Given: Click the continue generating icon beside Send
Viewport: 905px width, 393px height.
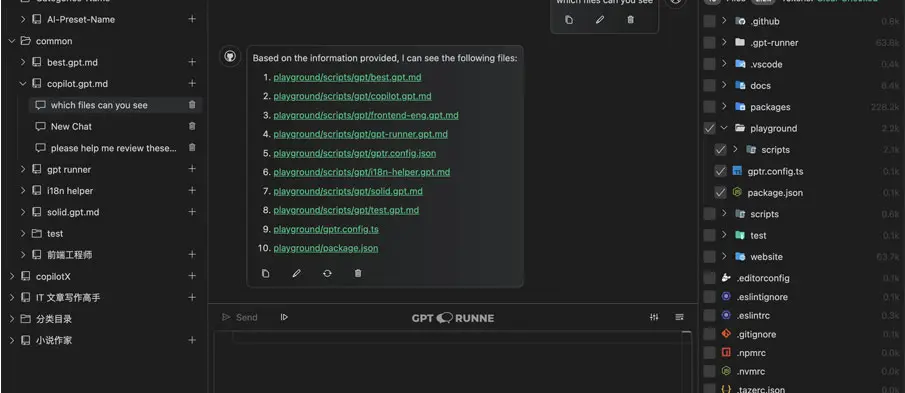Looking at the screenshot, I should [x=284, y=317].
